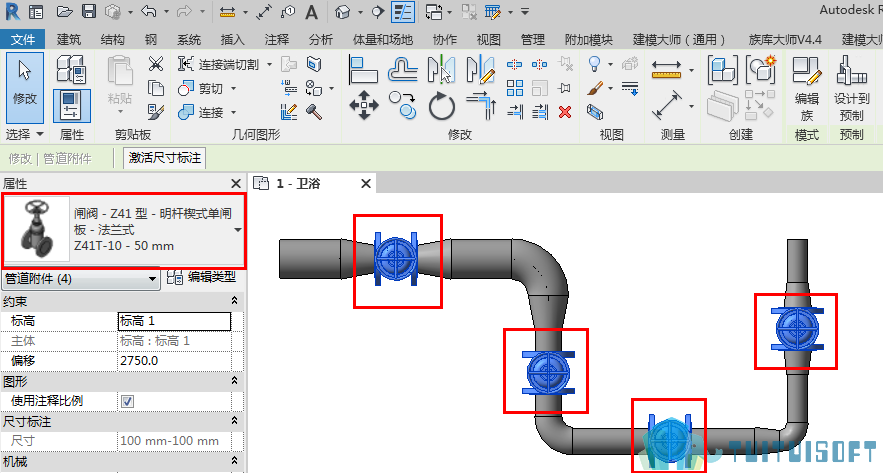883x473 pixels.
Task: Delete selection with the red X icon
Action: pyautogui.click(x=565, y=112)
